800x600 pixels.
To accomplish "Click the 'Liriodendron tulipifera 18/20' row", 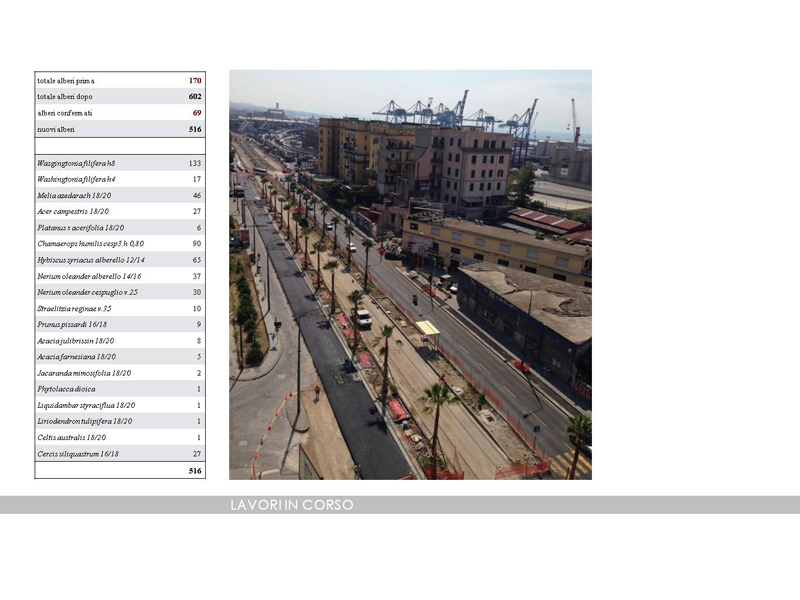I will [x=120, y=421].
